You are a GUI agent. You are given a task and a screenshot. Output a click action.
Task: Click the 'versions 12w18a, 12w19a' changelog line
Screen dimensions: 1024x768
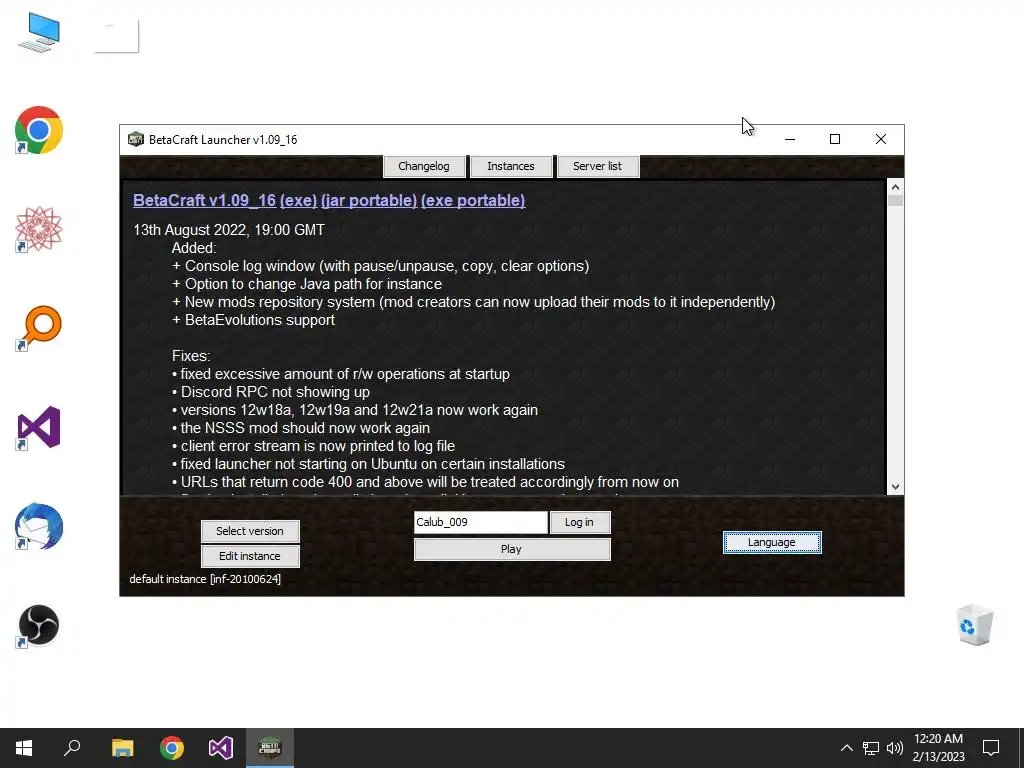click(355, 410)
